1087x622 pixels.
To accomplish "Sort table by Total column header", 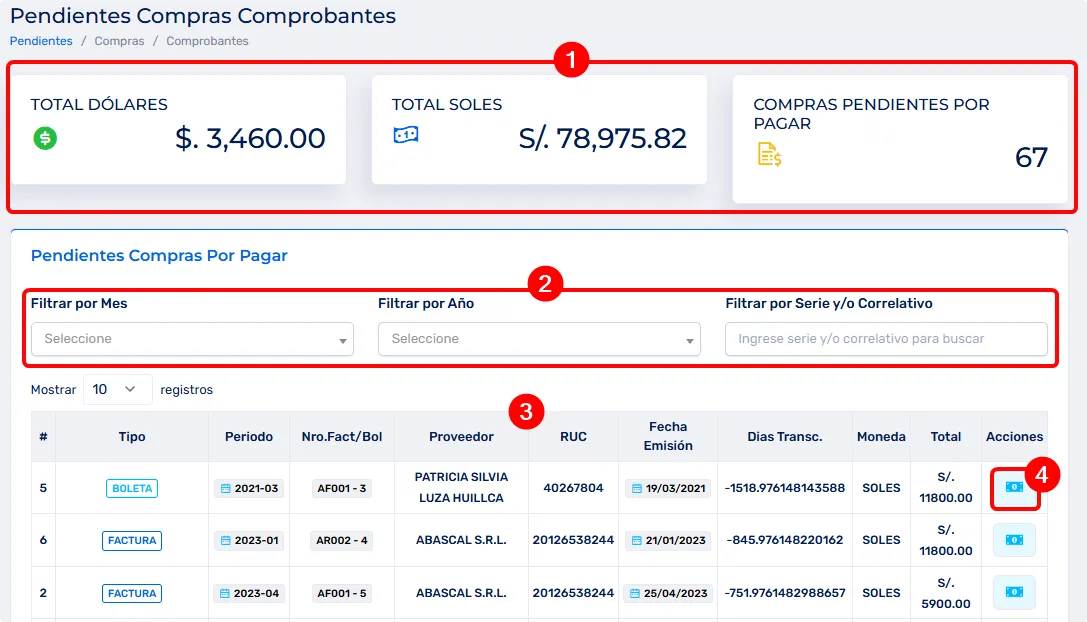I will click(945, 436).
